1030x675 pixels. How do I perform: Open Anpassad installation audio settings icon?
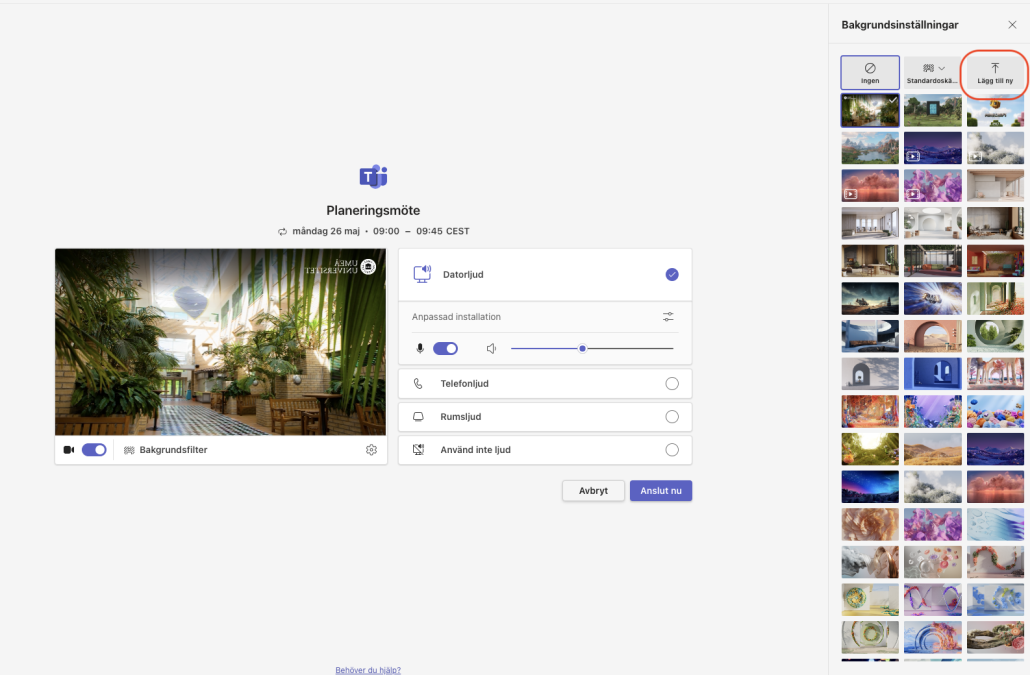(668, 316)
